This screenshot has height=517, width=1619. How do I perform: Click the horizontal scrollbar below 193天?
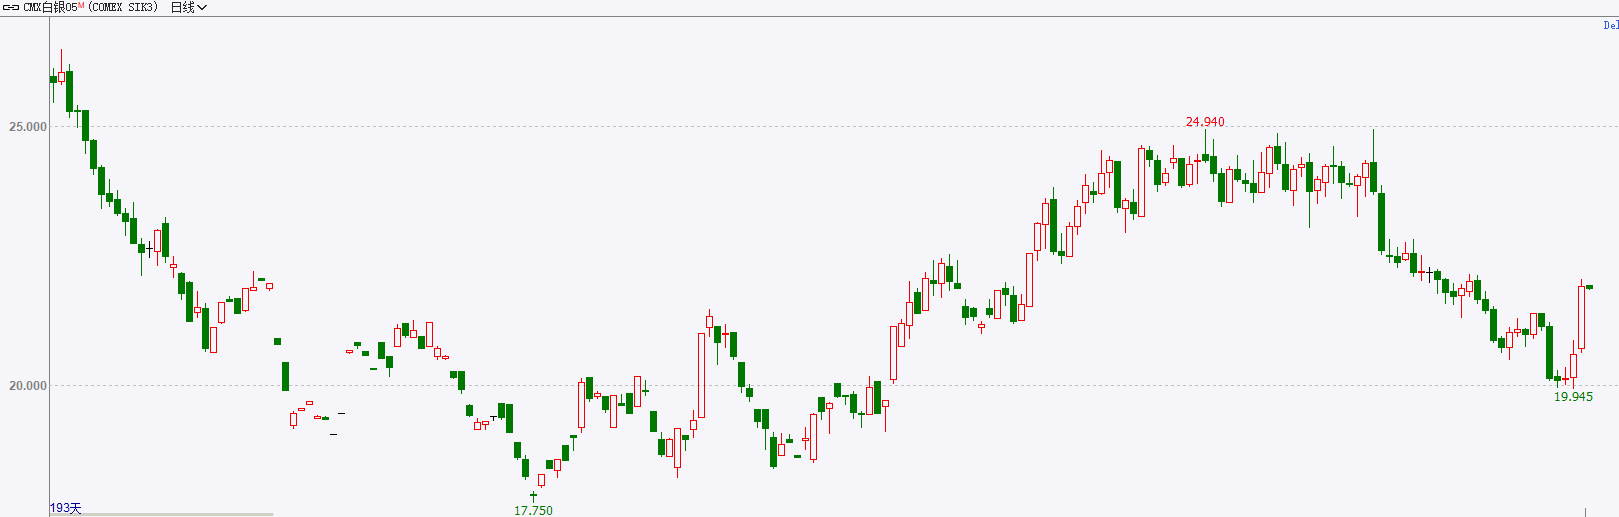click(x=161, y=515)
